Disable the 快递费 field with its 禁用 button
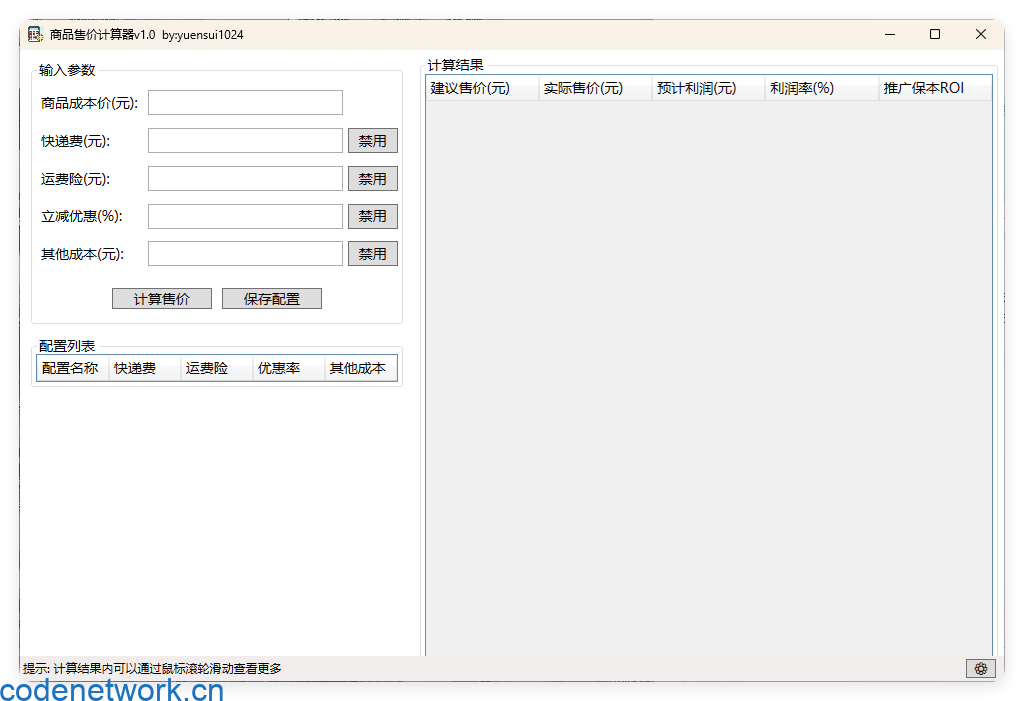The height and width of the screenshot is (701, 1024). pyautogui.click(x=372, y=140)
